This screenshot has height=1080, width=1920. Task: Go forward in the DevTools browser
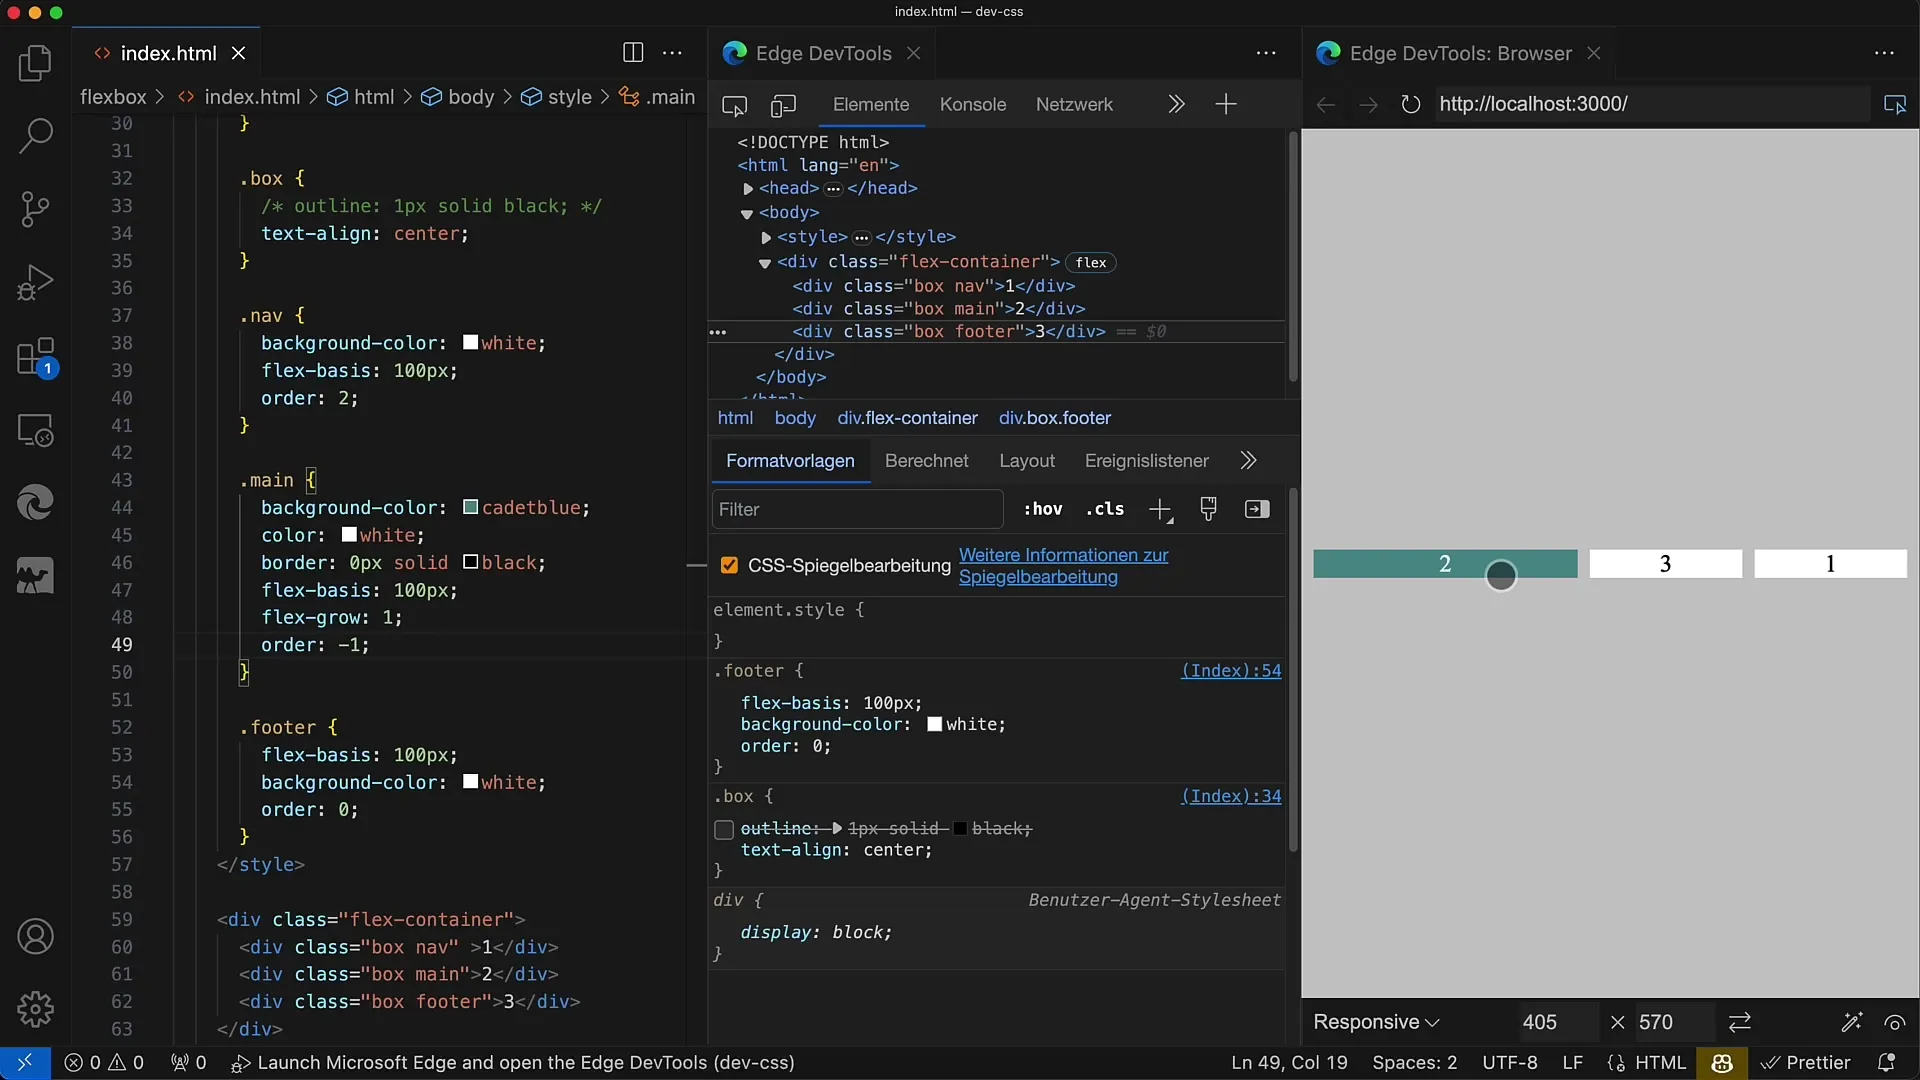coord(1368,104)
